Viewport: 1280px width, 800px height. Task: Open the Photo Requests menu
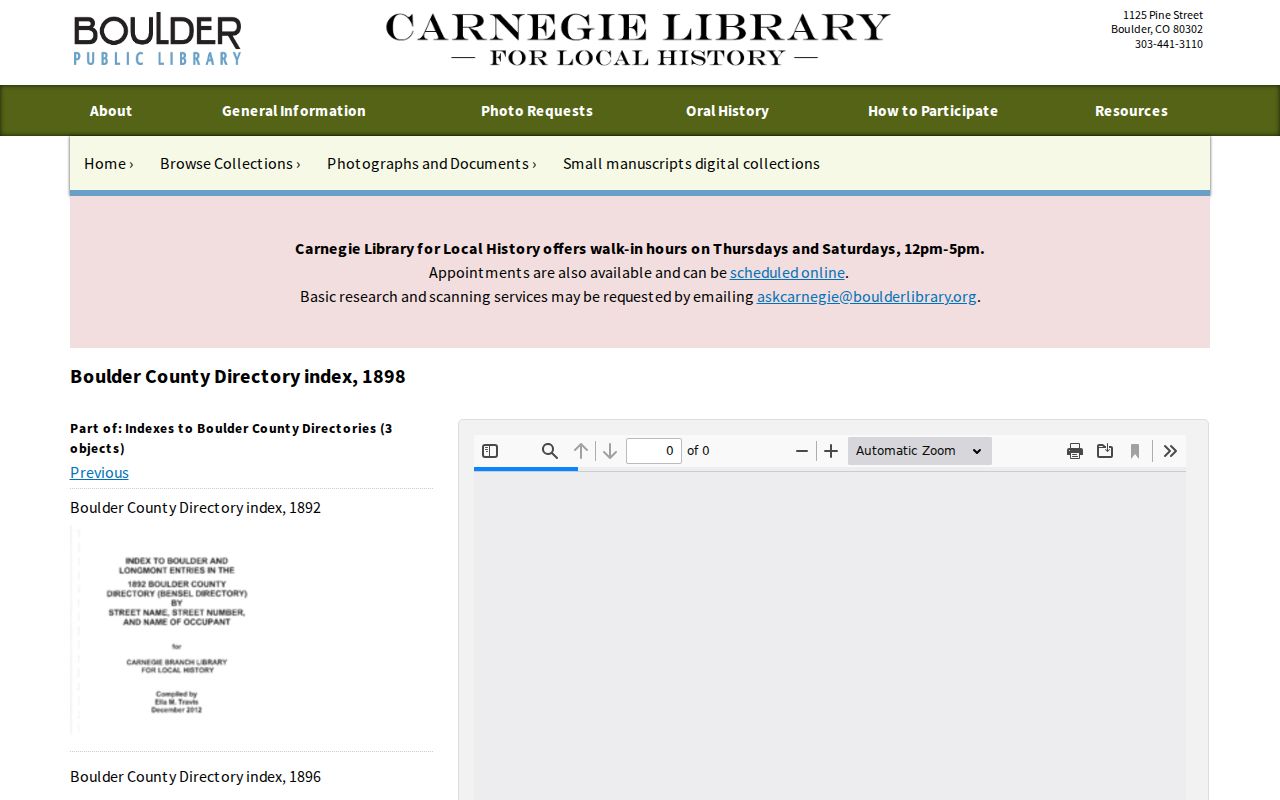coord(537,111)
